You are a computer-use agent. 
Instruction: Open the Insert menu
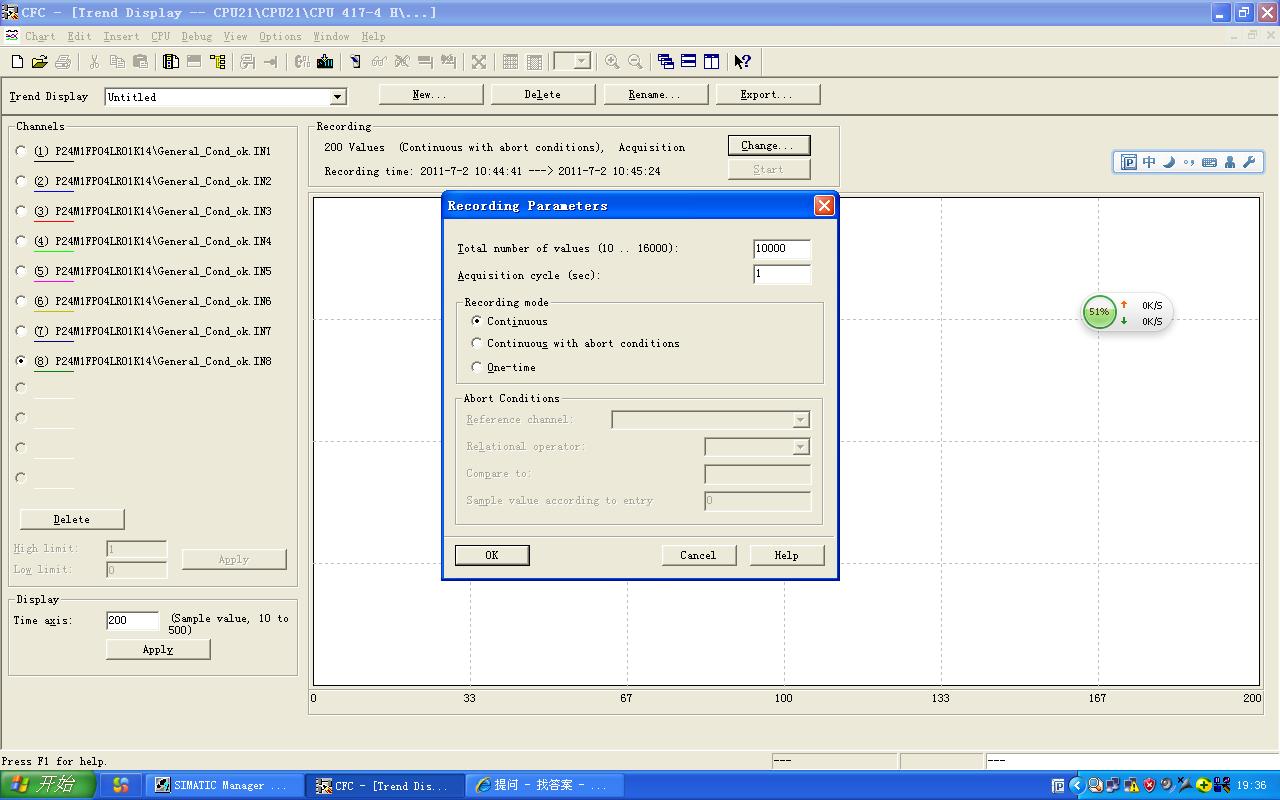pyautogui.click(x=121, y=36)
